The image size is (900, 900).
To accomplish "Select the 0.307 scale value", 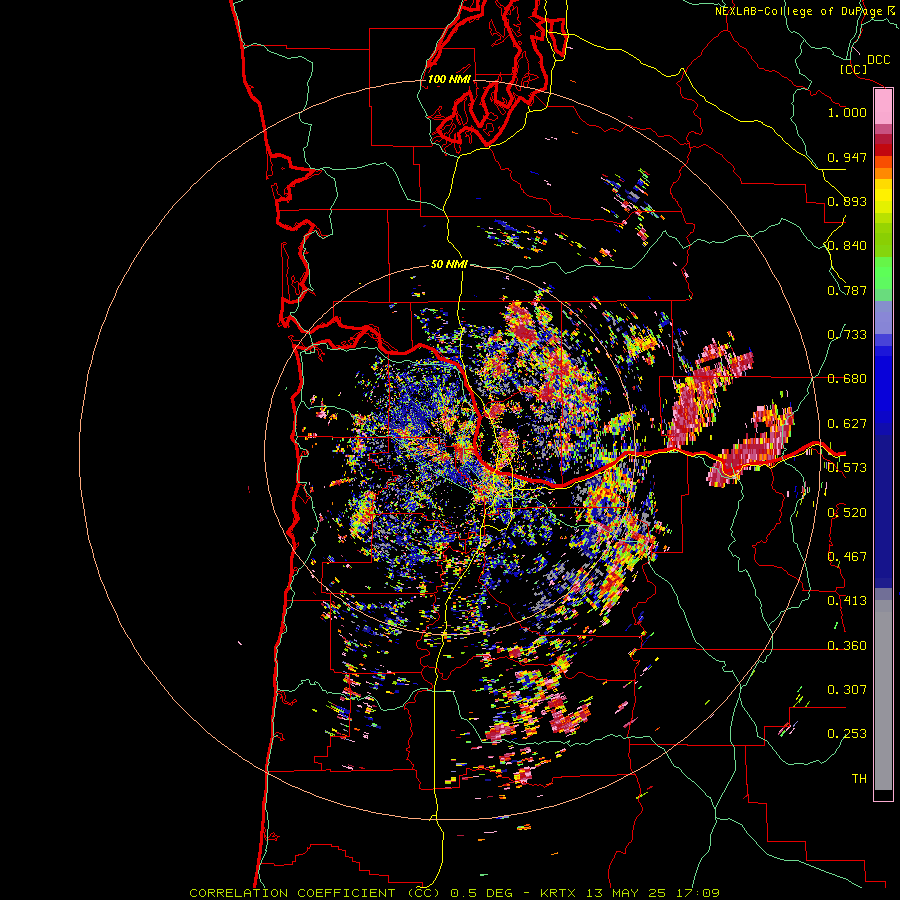I will tap(847, 690).
